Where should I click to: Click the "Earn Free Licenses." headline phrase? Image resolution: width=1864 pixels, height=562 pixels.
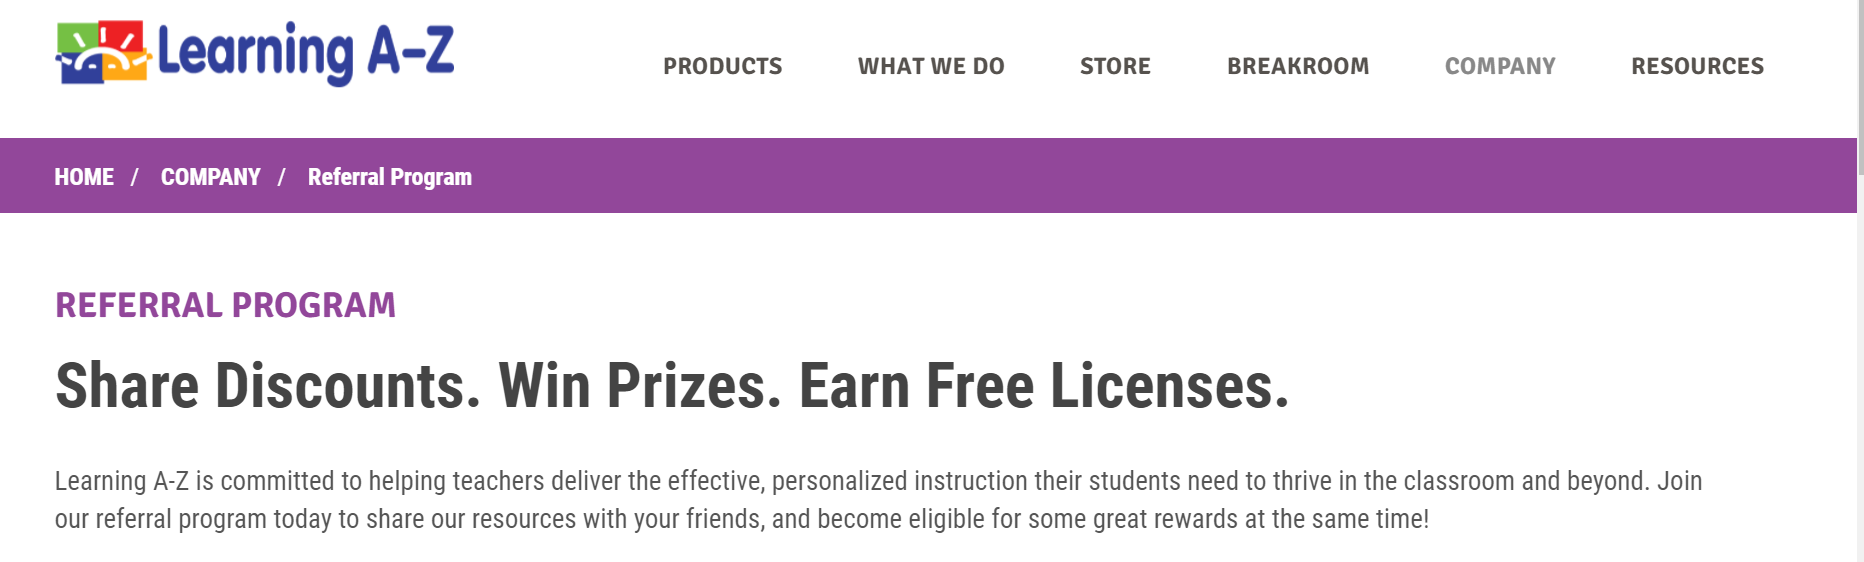point(1043,387)
